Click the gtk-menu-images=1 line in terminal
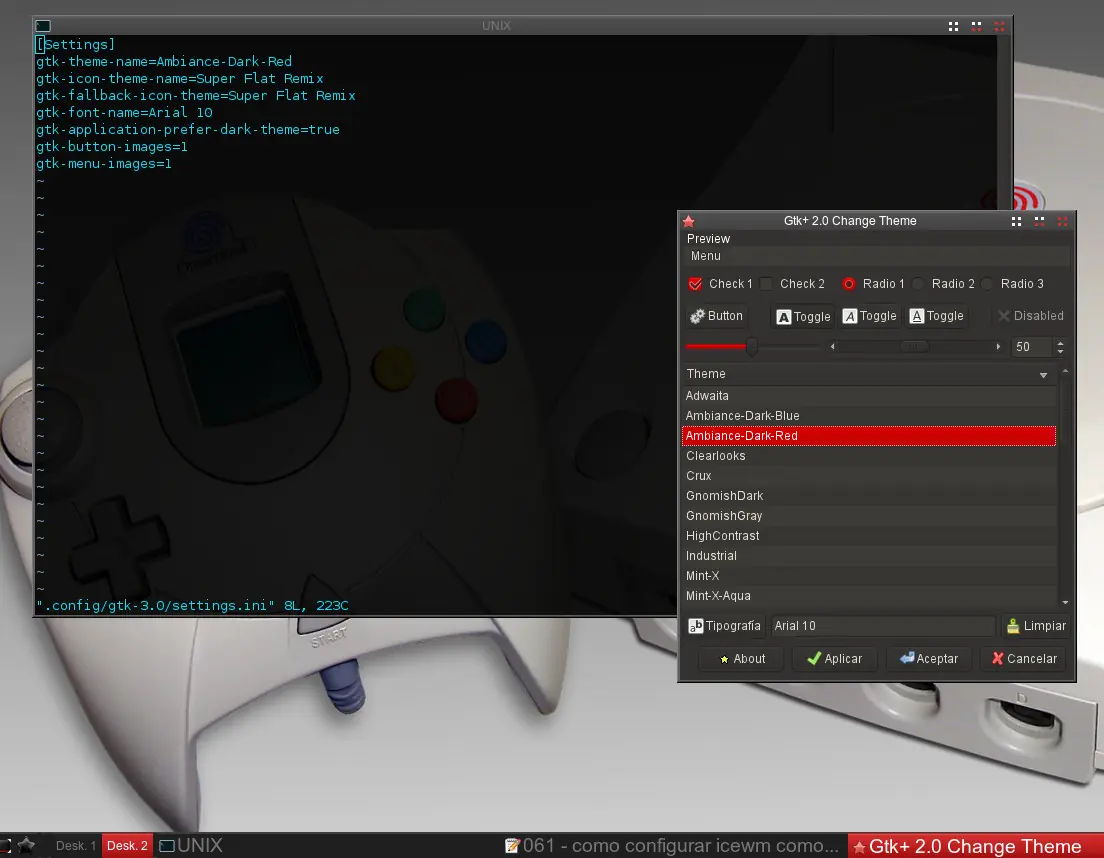Viewport: 1104px width, 858px height. click(x=104, y=164)
